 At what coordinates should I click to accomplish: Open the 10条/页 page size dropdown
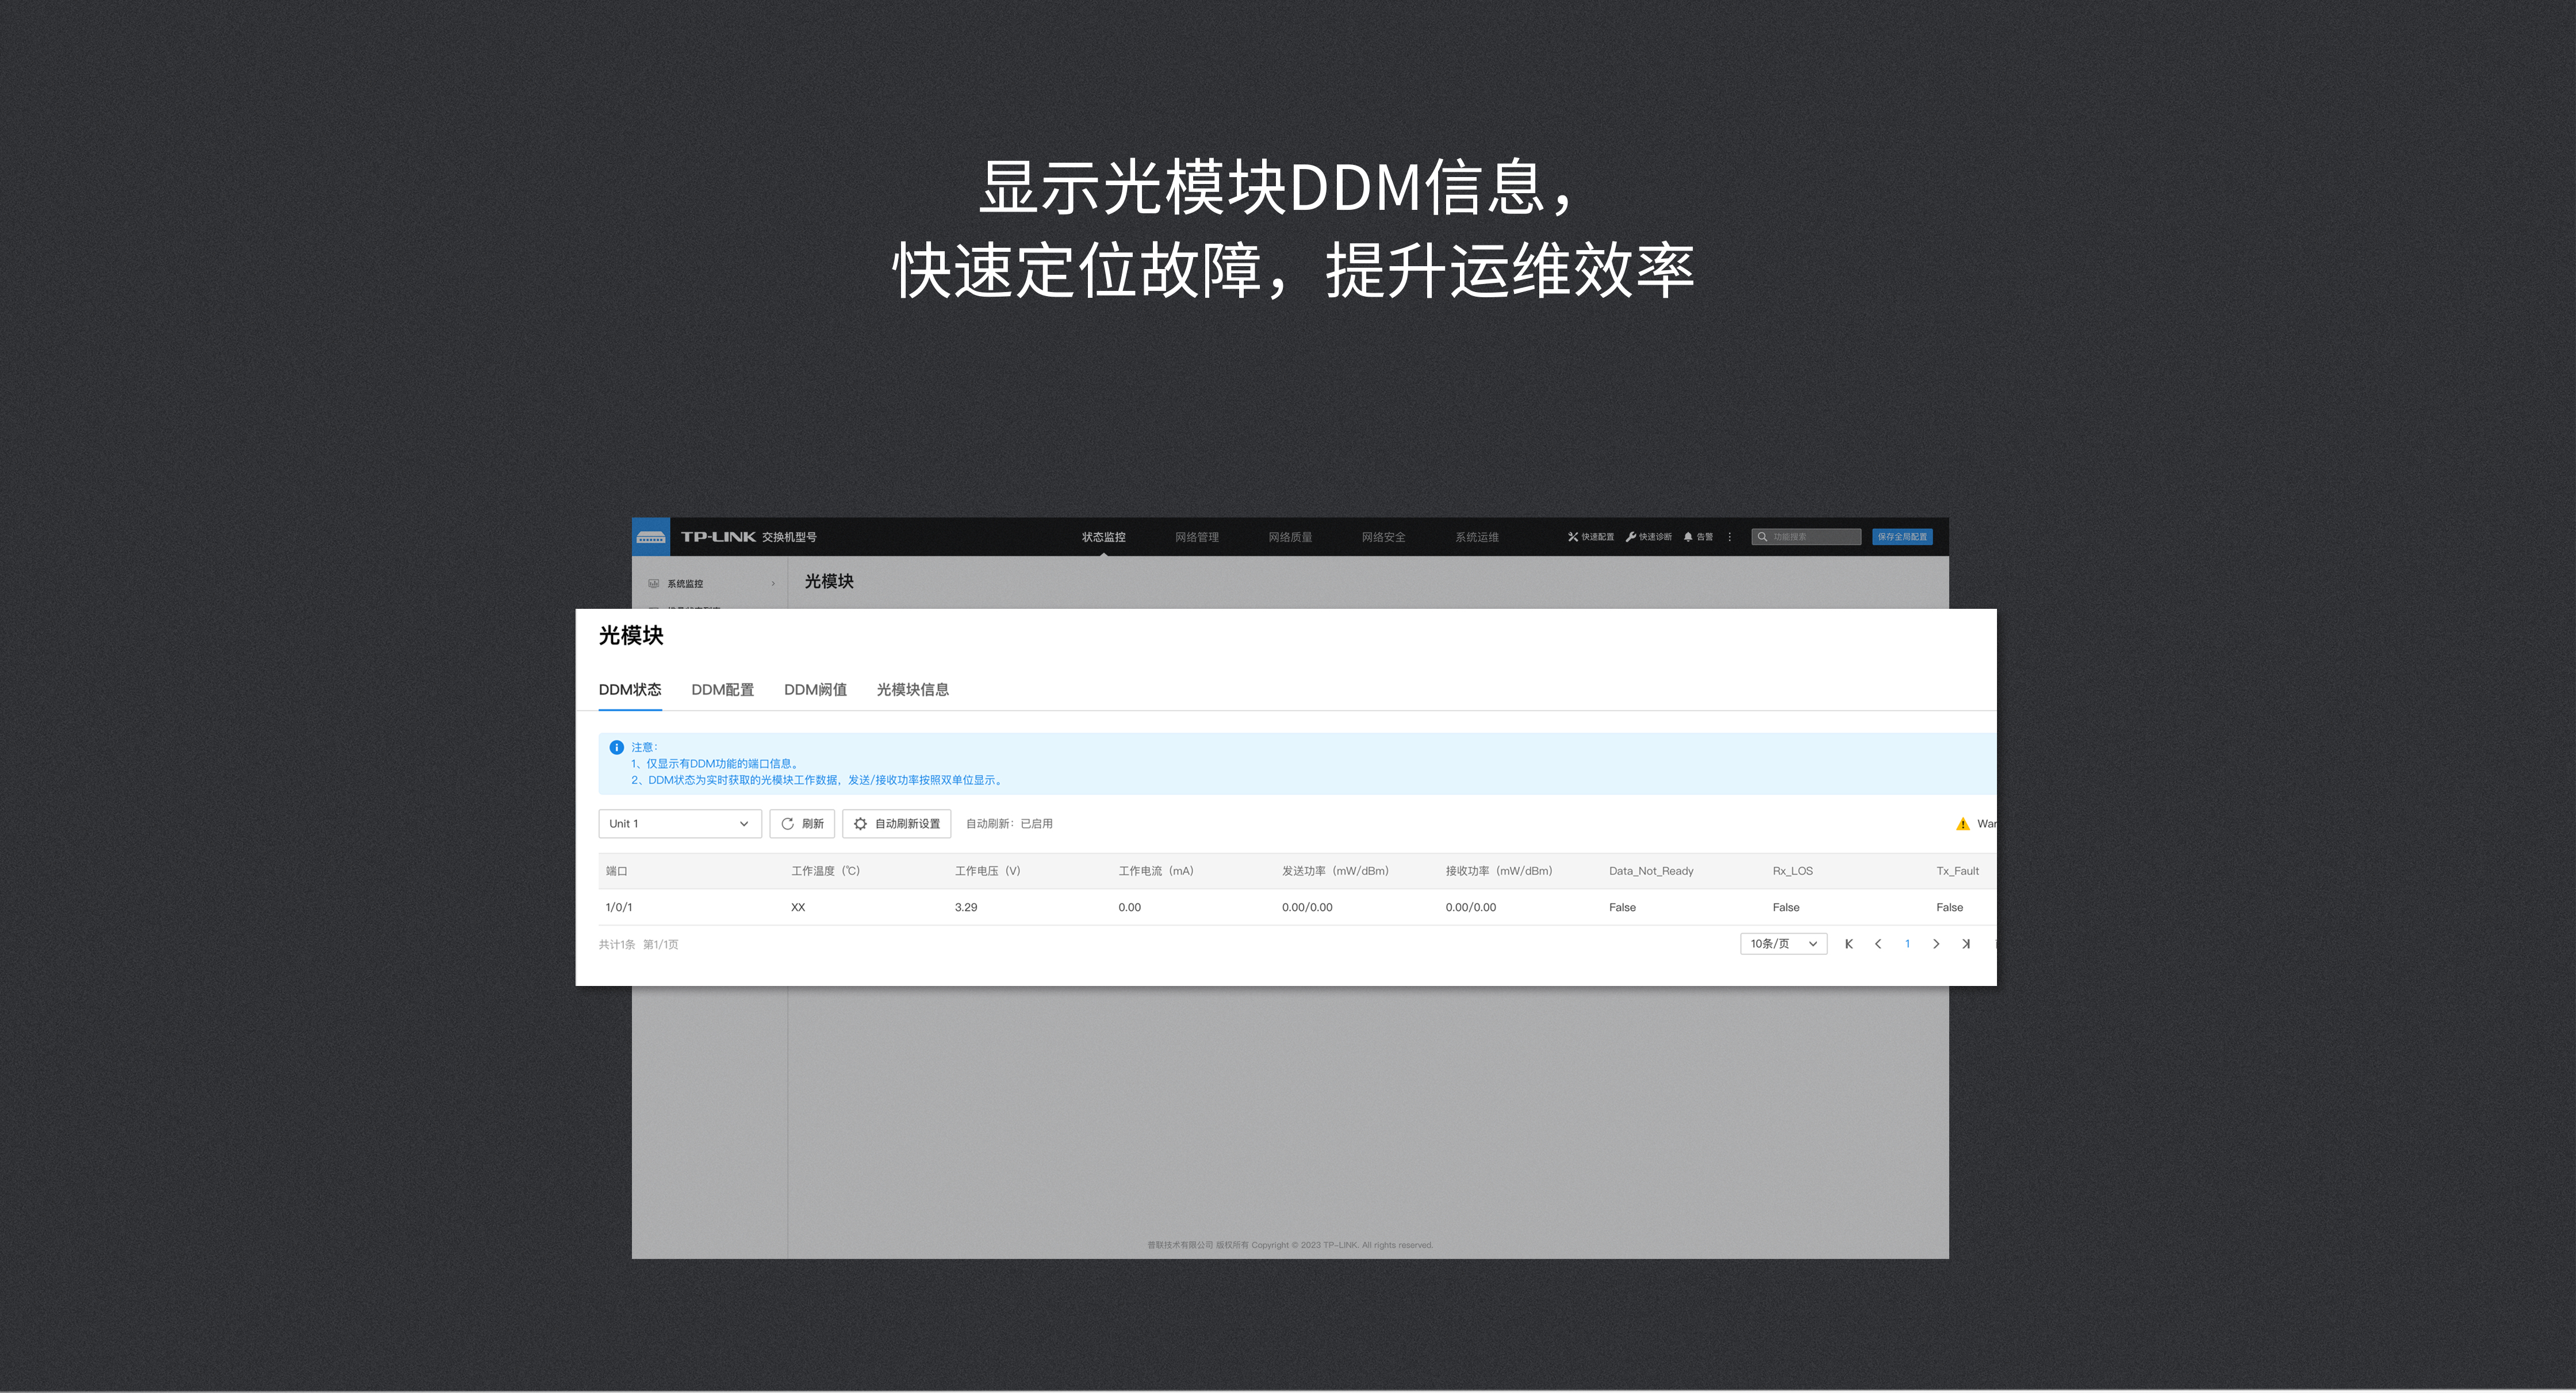(x=1784, y=944)
